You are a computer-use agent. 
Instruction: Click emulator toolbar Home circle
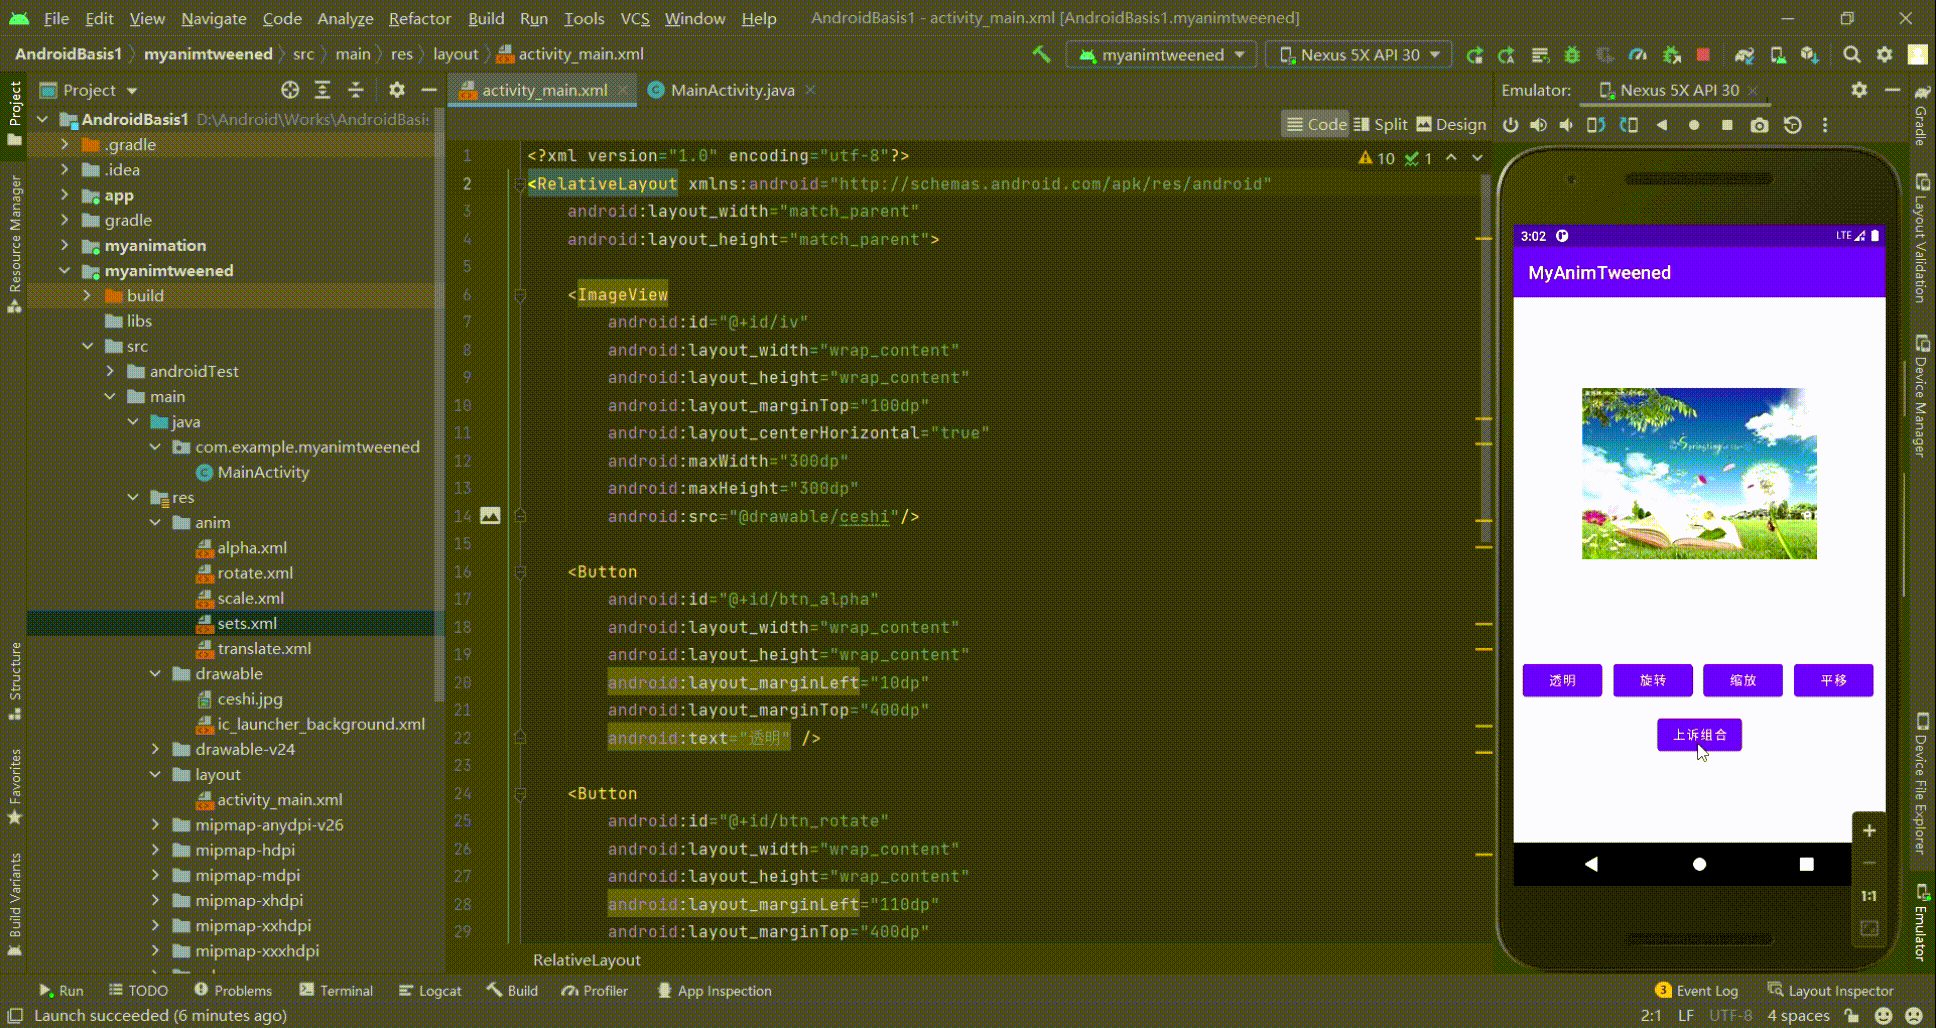tap(1694, 125)
